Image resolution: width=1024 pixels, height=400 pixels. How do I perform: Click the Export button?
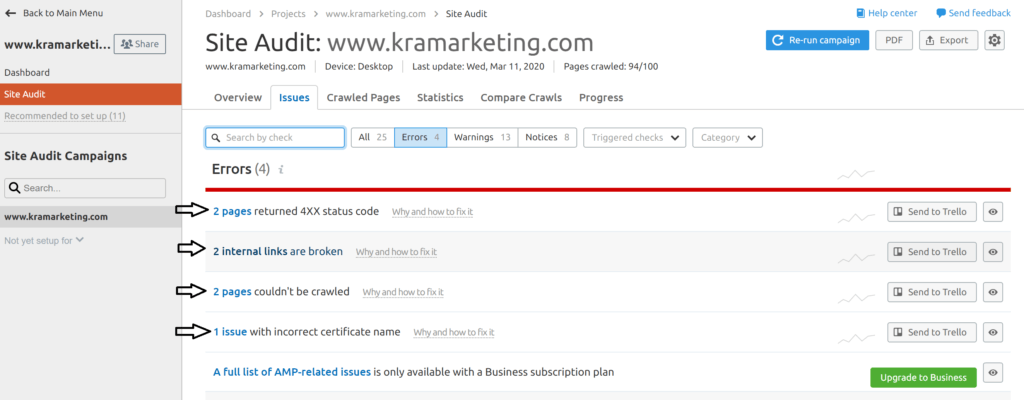[948, 40]
